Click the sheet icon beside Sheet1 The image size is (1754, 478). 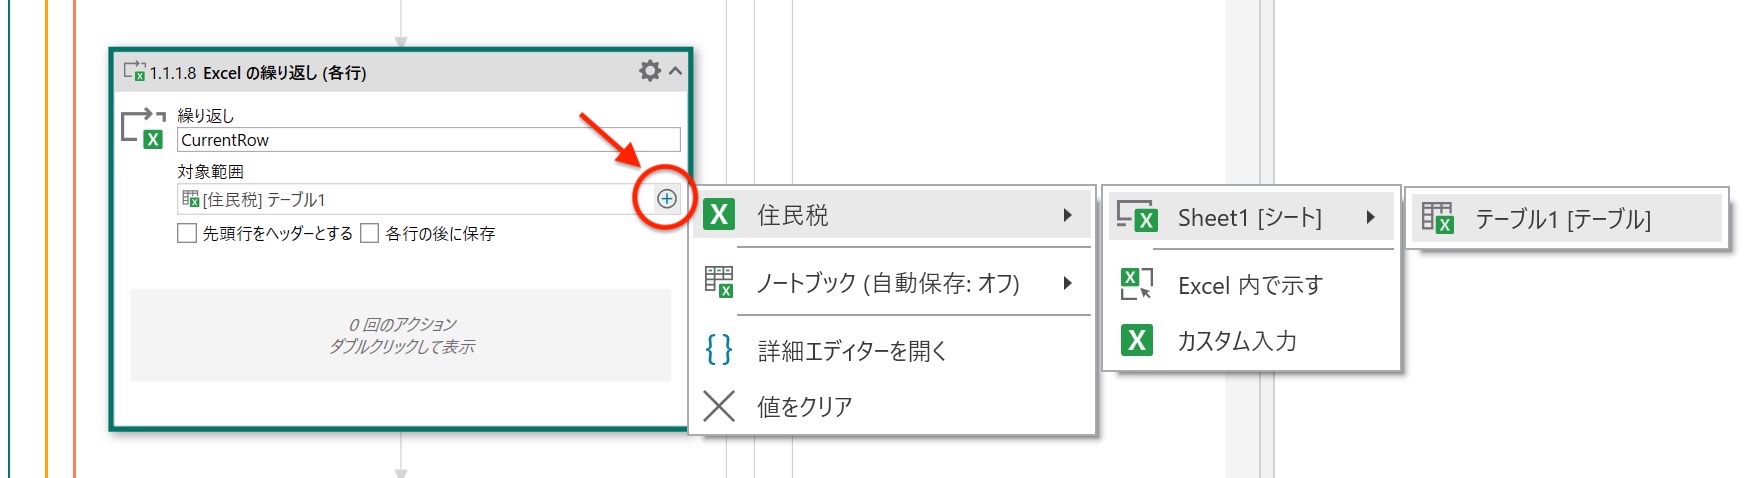pyautogui.click(x=1137, y=216)
